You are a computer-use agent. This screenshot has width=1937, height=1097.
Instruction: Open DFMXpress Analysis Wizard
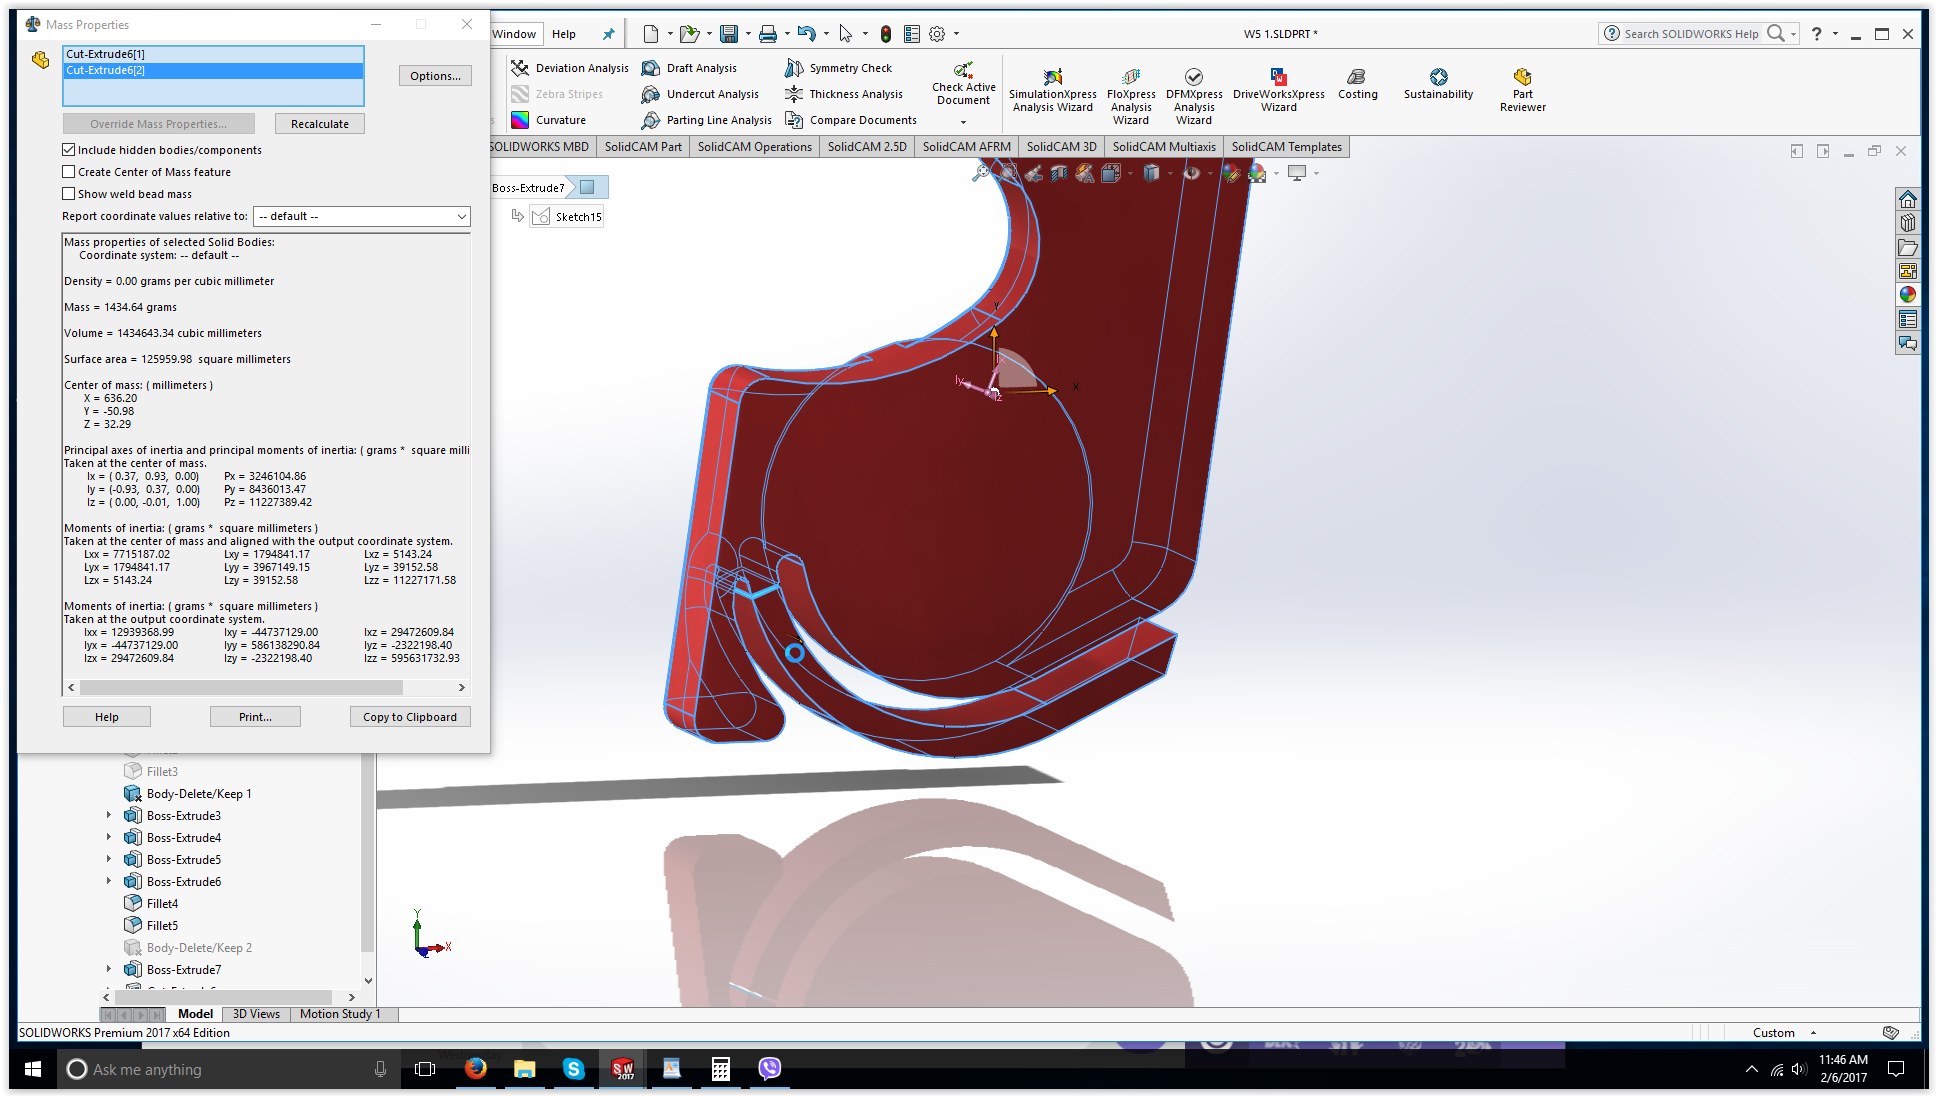click(1194, 96)
